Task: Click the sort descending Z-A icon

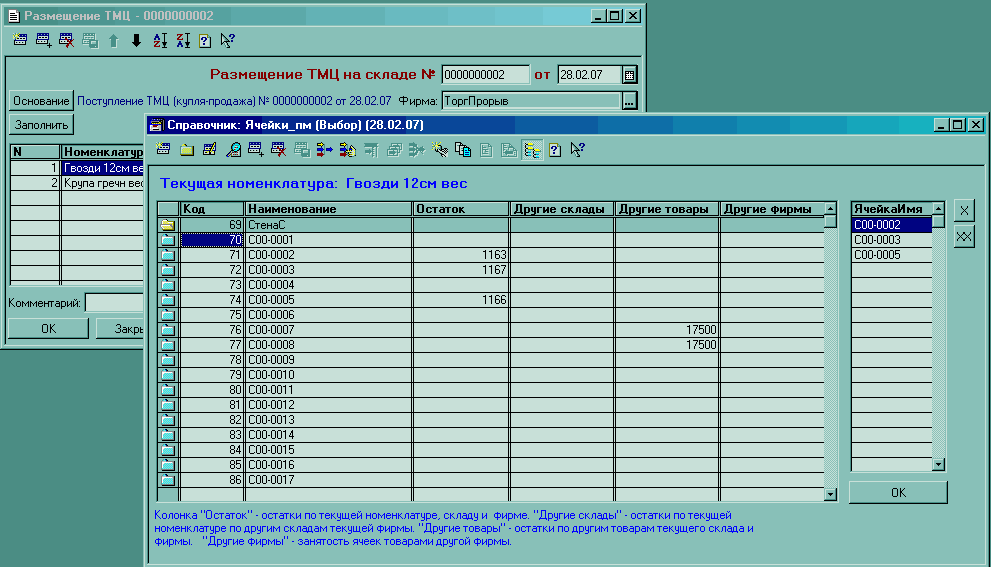Action: 183,41
